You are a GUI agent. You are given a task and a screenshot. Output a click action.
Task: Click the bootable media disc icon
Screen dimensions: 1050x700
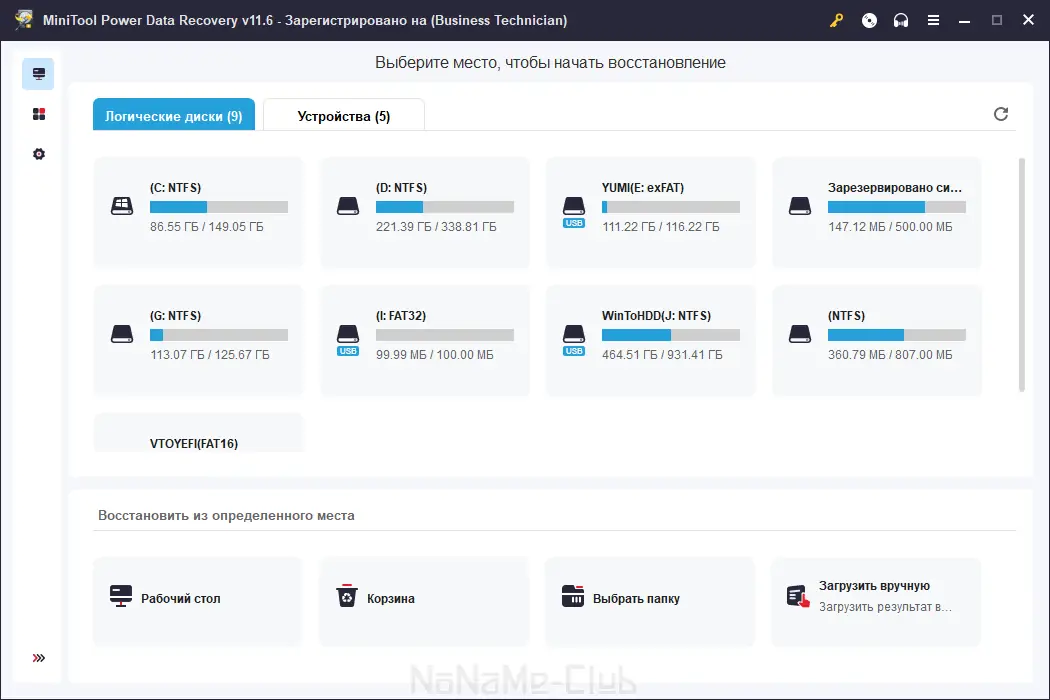pos(869,20)
